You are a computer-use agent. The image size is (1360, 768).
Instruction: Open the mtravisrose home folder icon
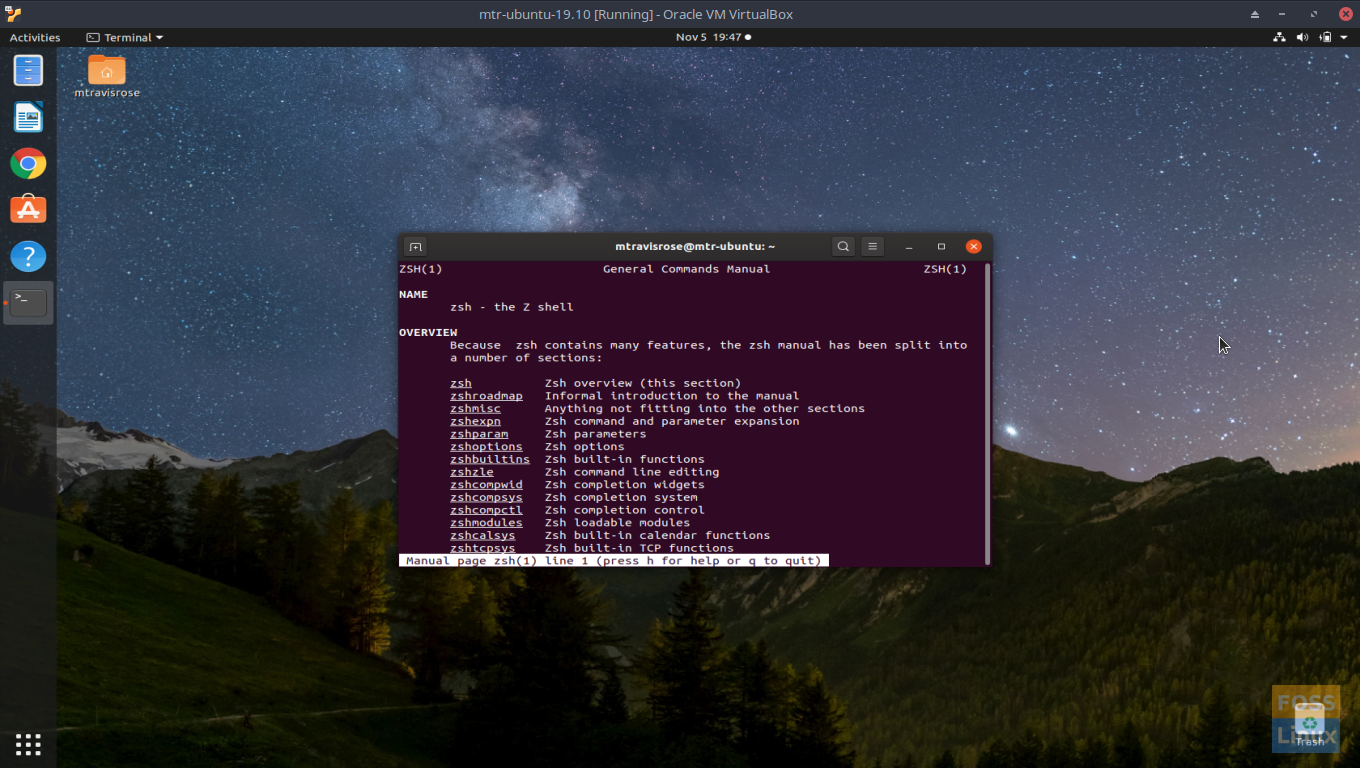[x=107, y=76]
